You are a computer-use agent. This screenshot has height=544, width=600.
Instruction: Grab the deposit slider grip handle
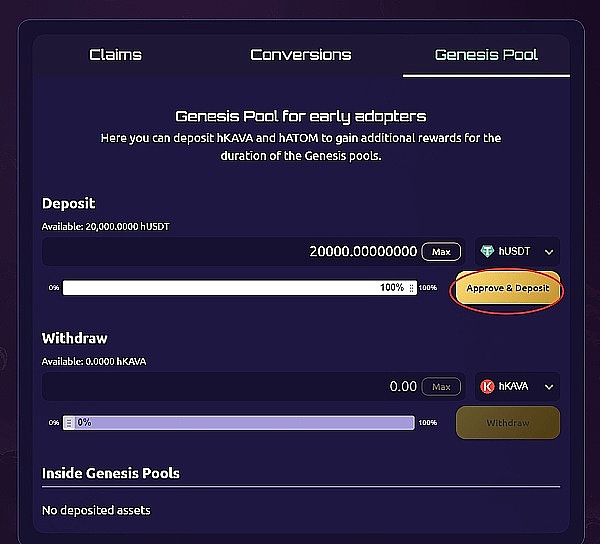click(x=412, y=288)
